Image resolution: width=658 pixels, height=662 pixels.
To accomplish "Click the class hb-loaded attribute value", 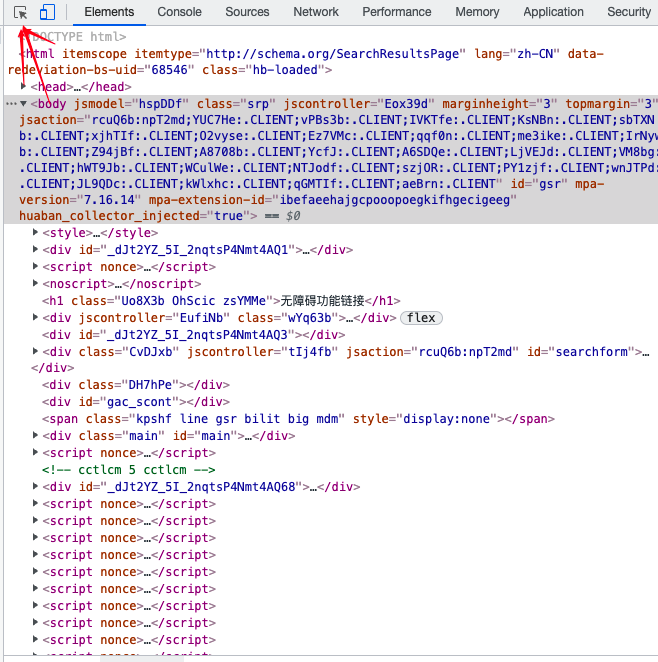I will tap(285, 70).
